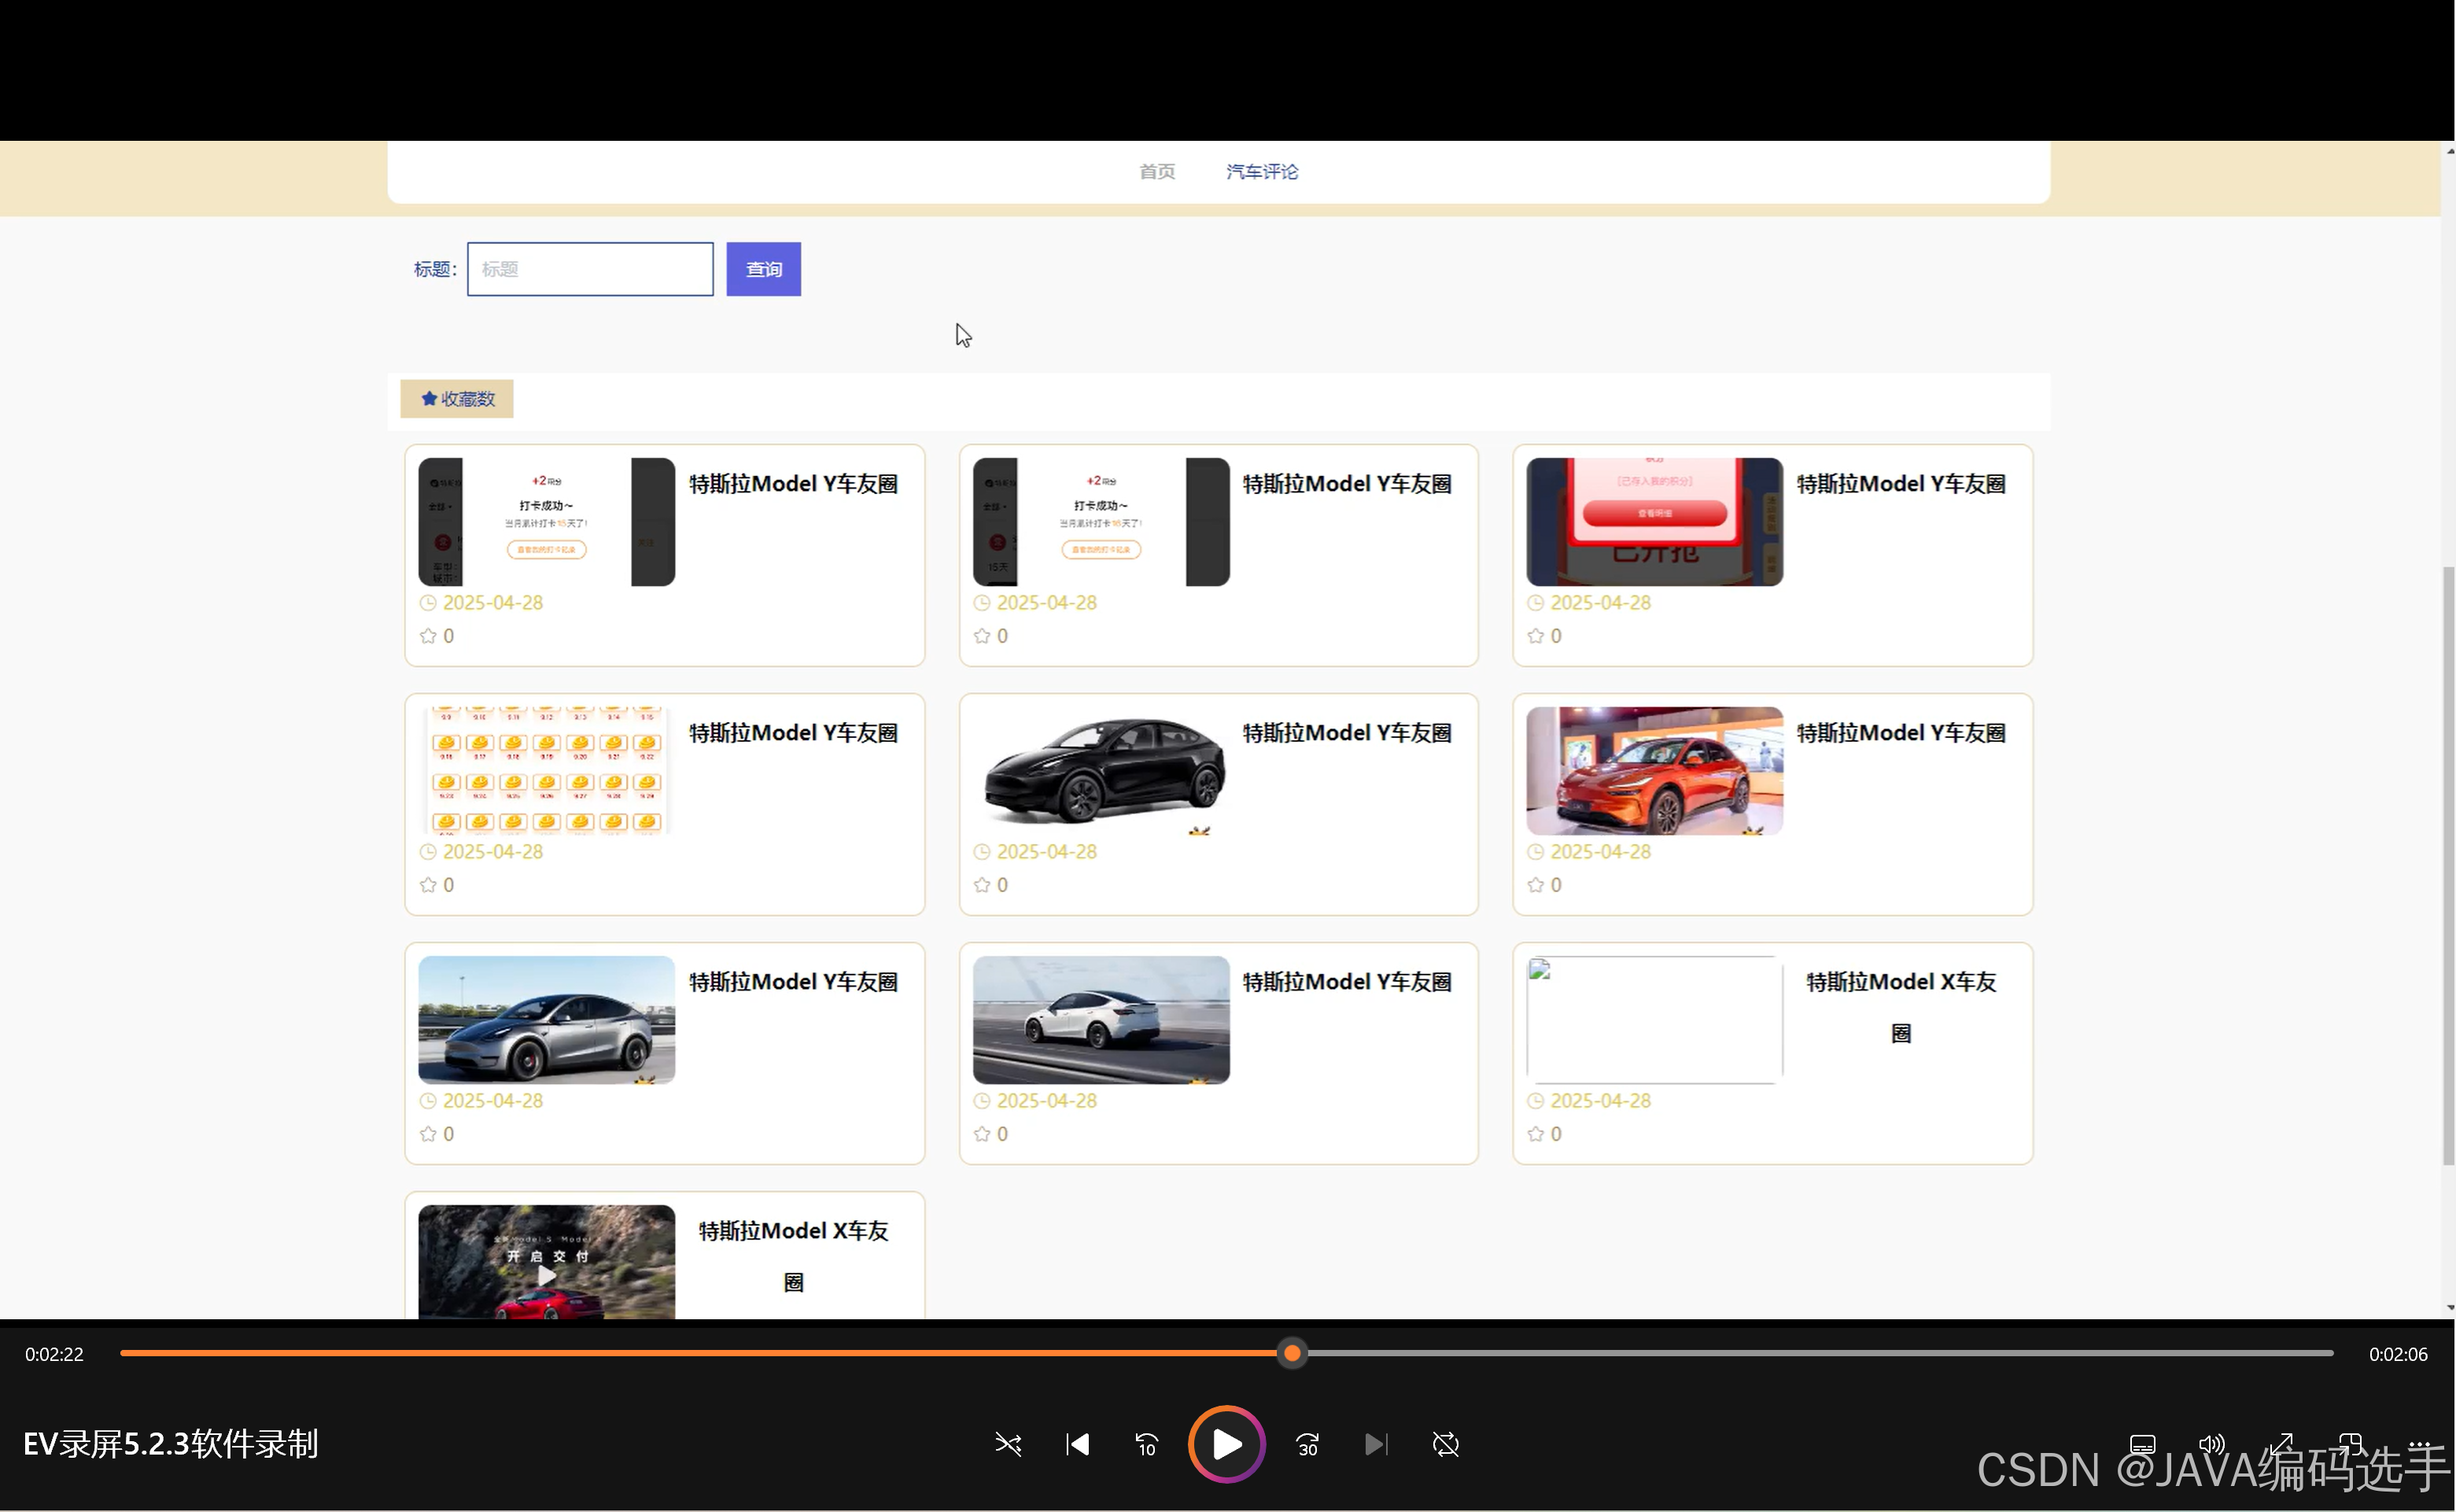The image size is (2456, 1512).
Task: Open the 特斯拉Model Y车友圈 title beside the red envelope
Action: pos(1901,484)
